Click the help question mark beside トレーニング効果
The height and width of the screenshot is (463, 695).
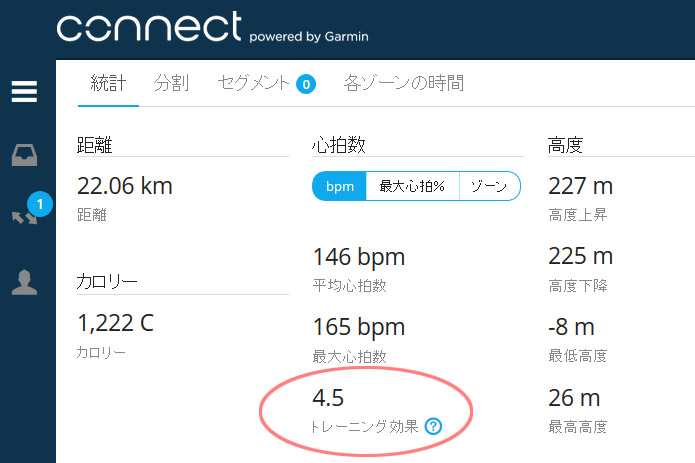pos(433,426)
